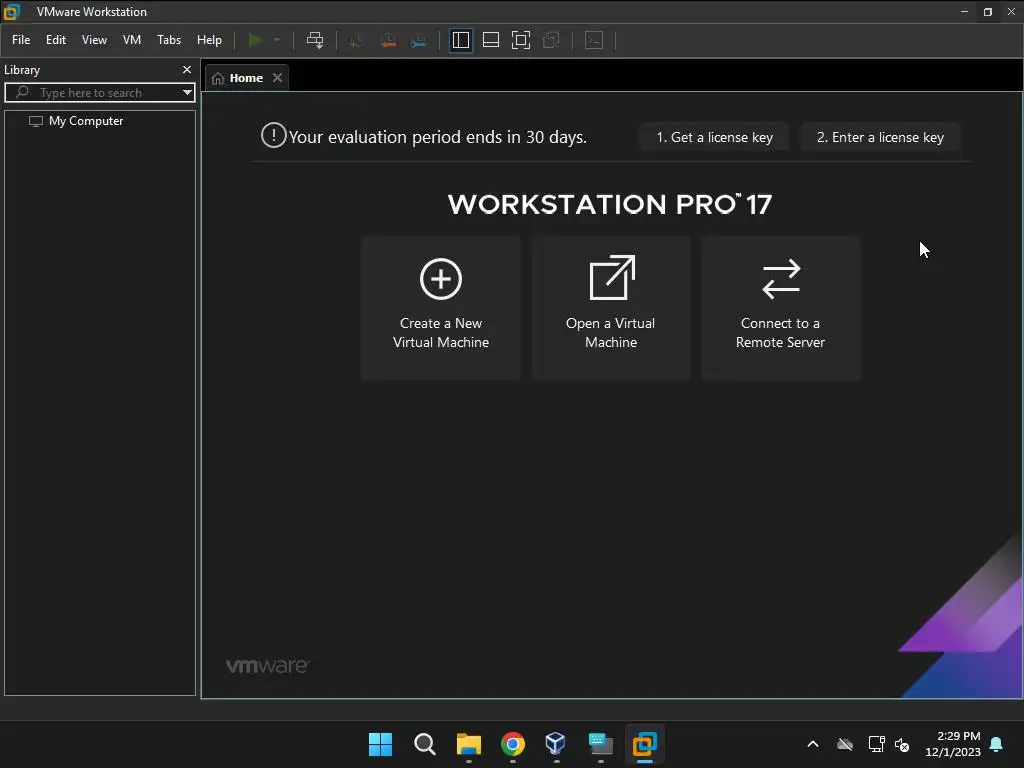
Task: Select My Computer in the library
Action: pos(86,121)
